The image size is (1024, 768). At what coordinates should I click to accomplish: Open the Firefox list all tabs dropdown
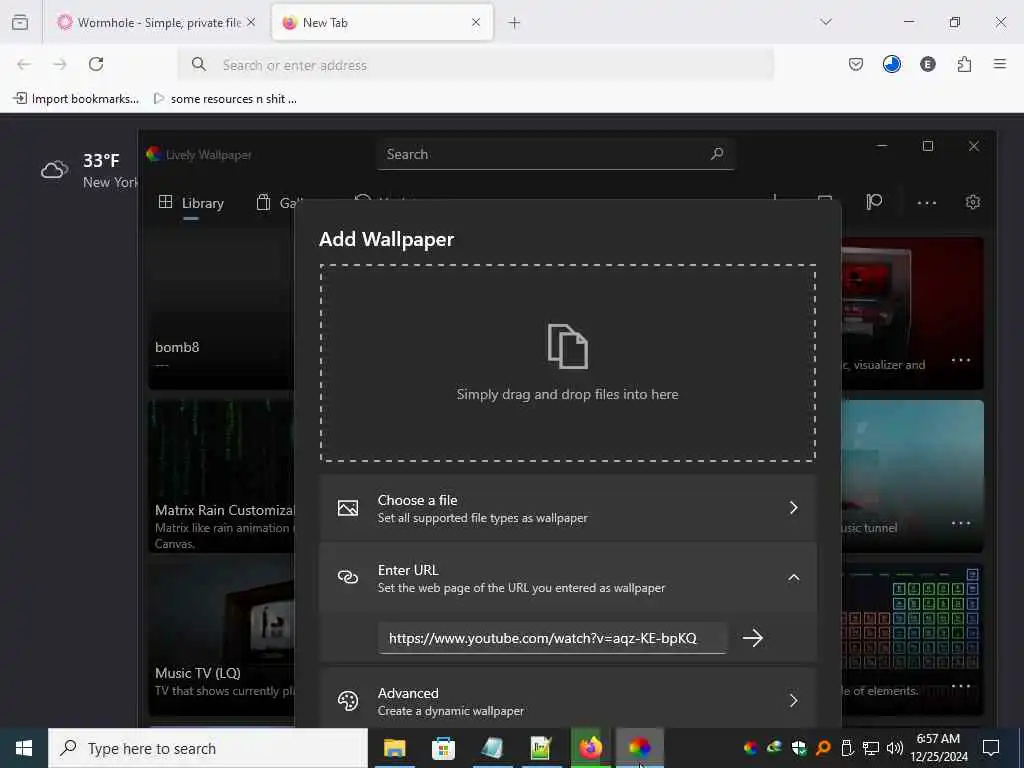tap(825, 22)
